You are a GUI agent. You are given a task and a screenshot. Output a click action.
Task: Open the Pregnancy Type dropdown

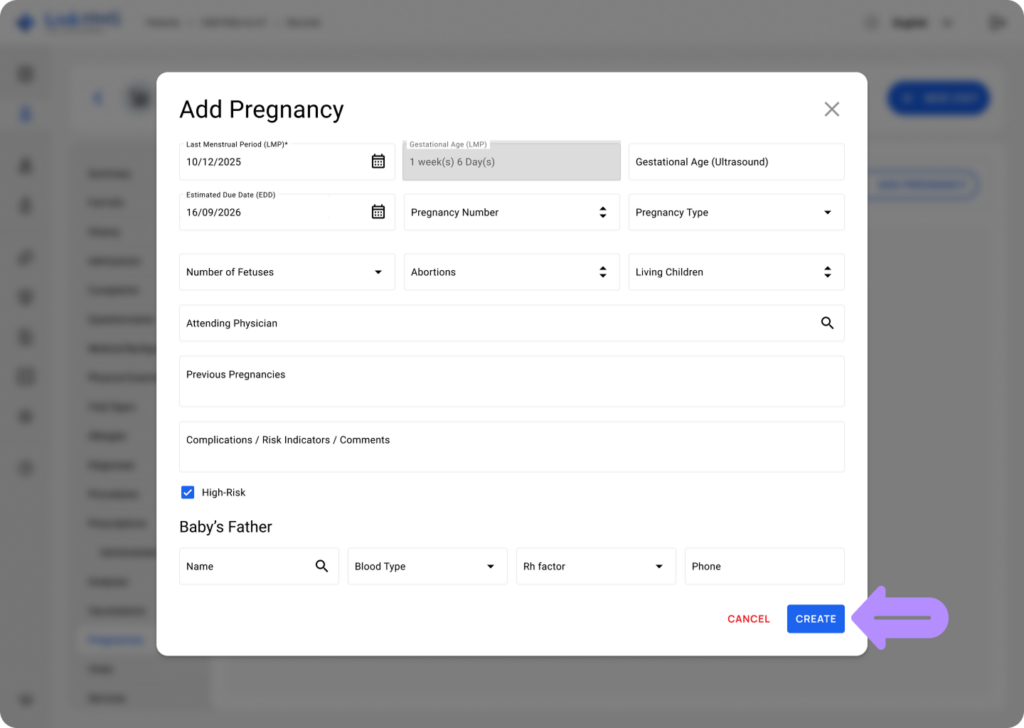pos(827,212)
